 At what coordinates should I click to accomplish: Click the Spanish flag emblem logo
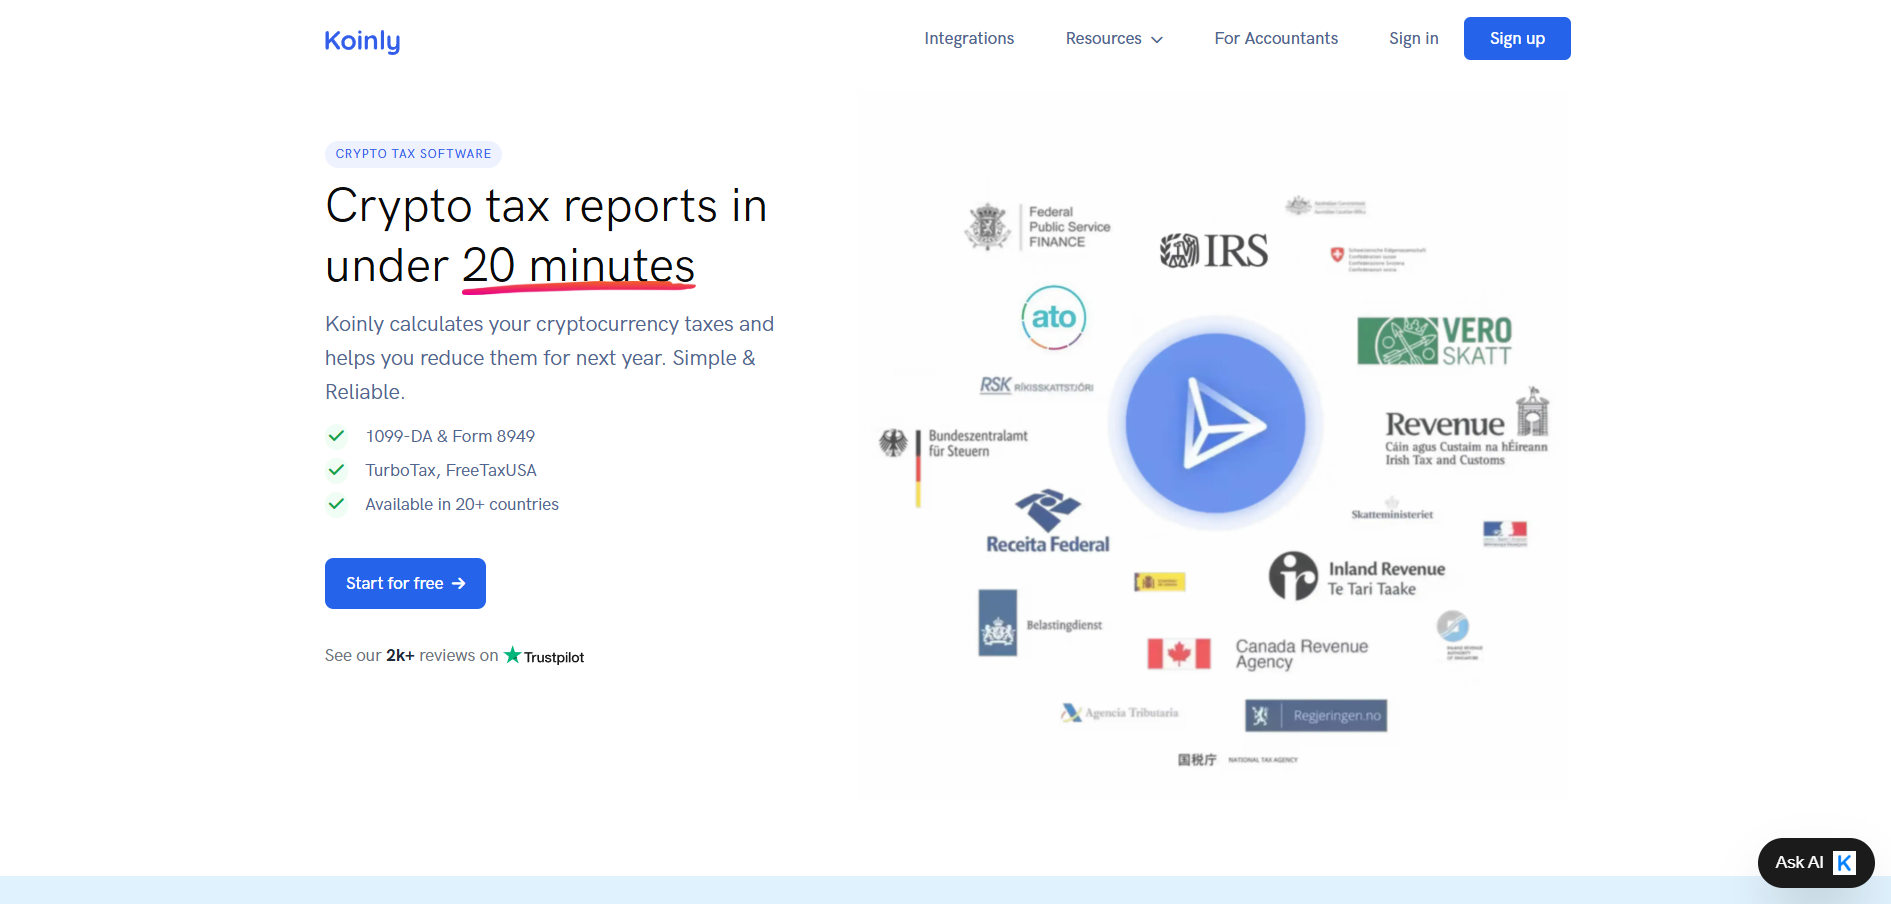point(1159,582)
